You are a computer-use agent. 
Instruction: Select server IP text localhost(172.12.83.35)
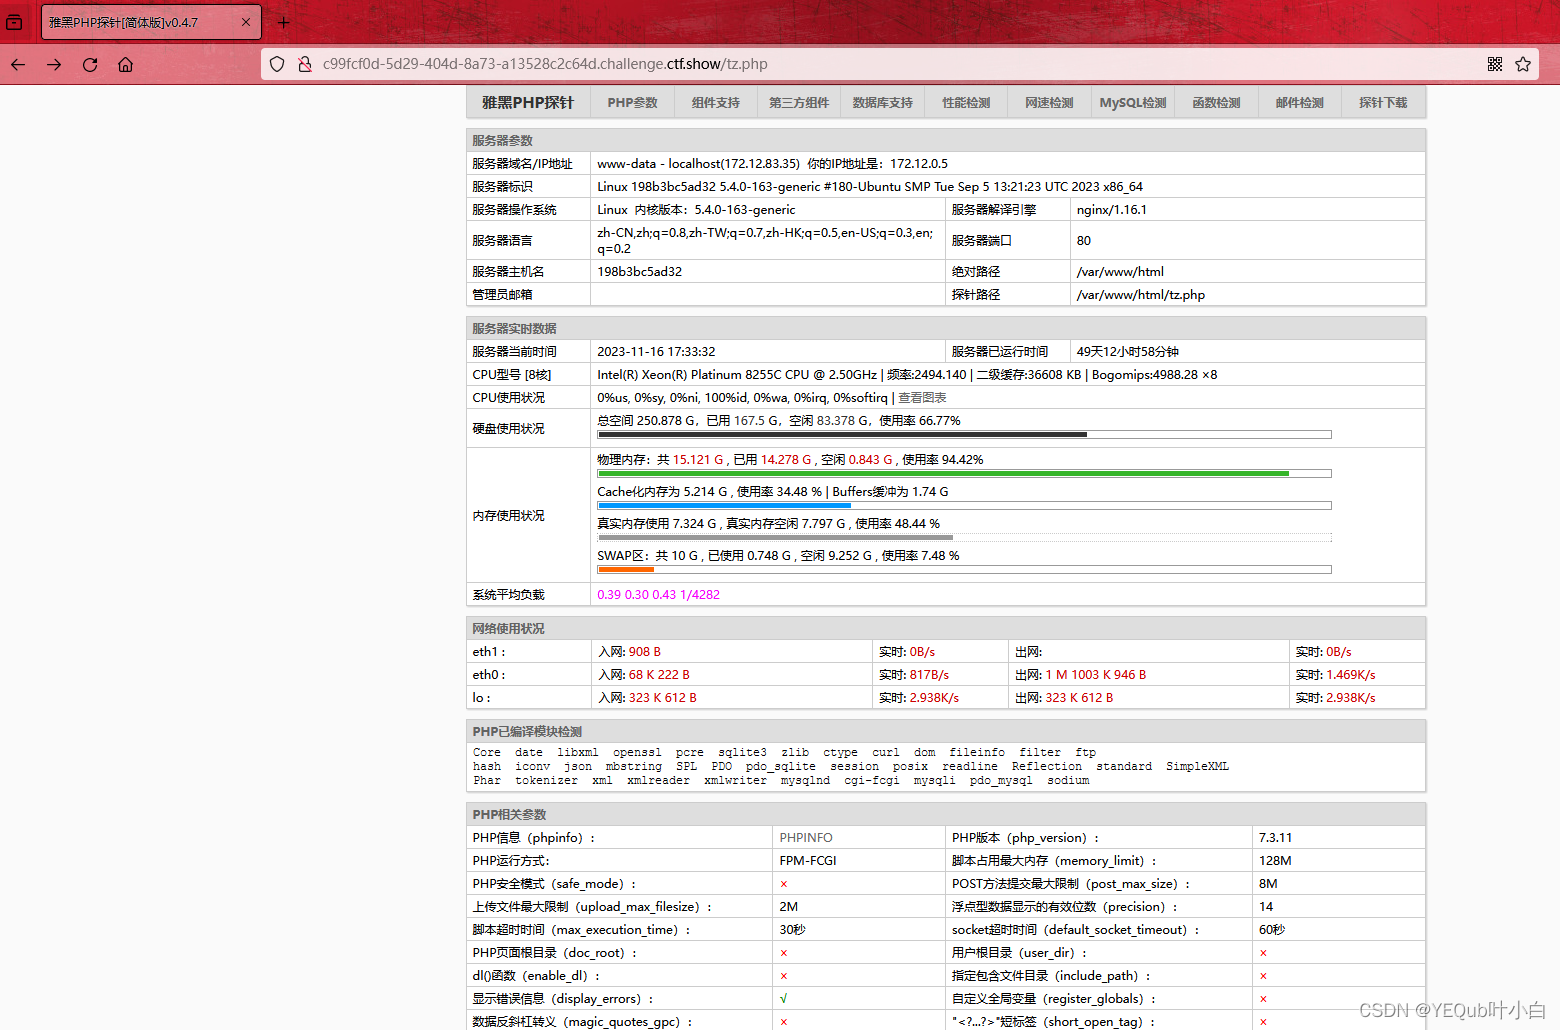[x=734, y=164]
